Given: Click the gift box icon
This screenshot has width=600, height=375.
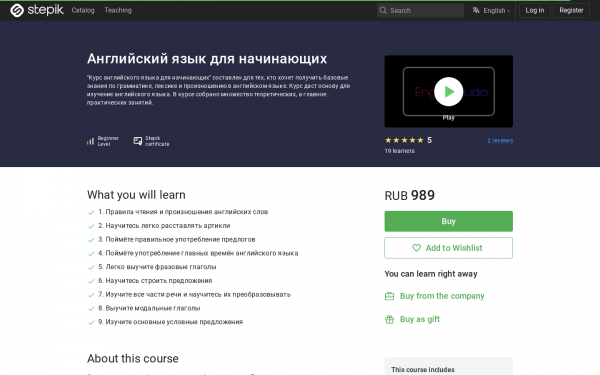Looking at the screenshot, I should [389, 320].
